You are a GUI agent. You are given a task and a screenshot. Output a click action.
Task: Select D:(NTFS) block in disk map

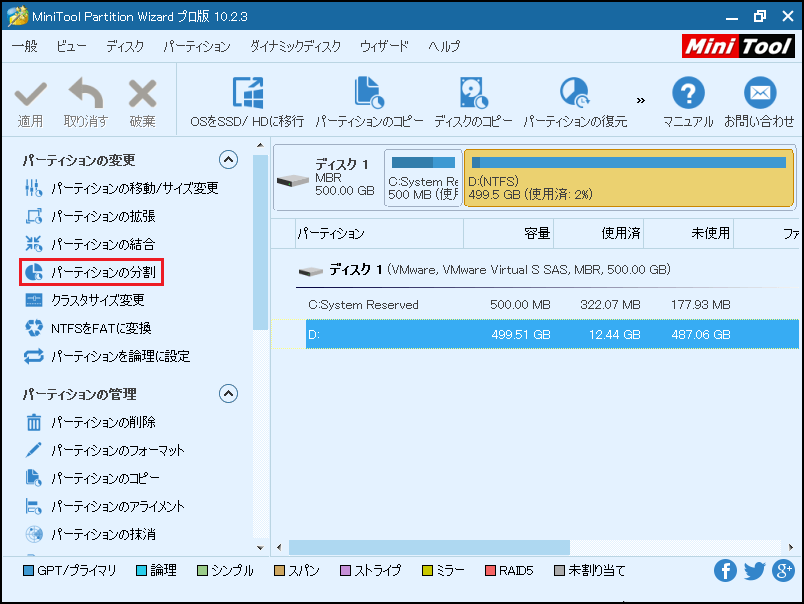coord(629,178)
